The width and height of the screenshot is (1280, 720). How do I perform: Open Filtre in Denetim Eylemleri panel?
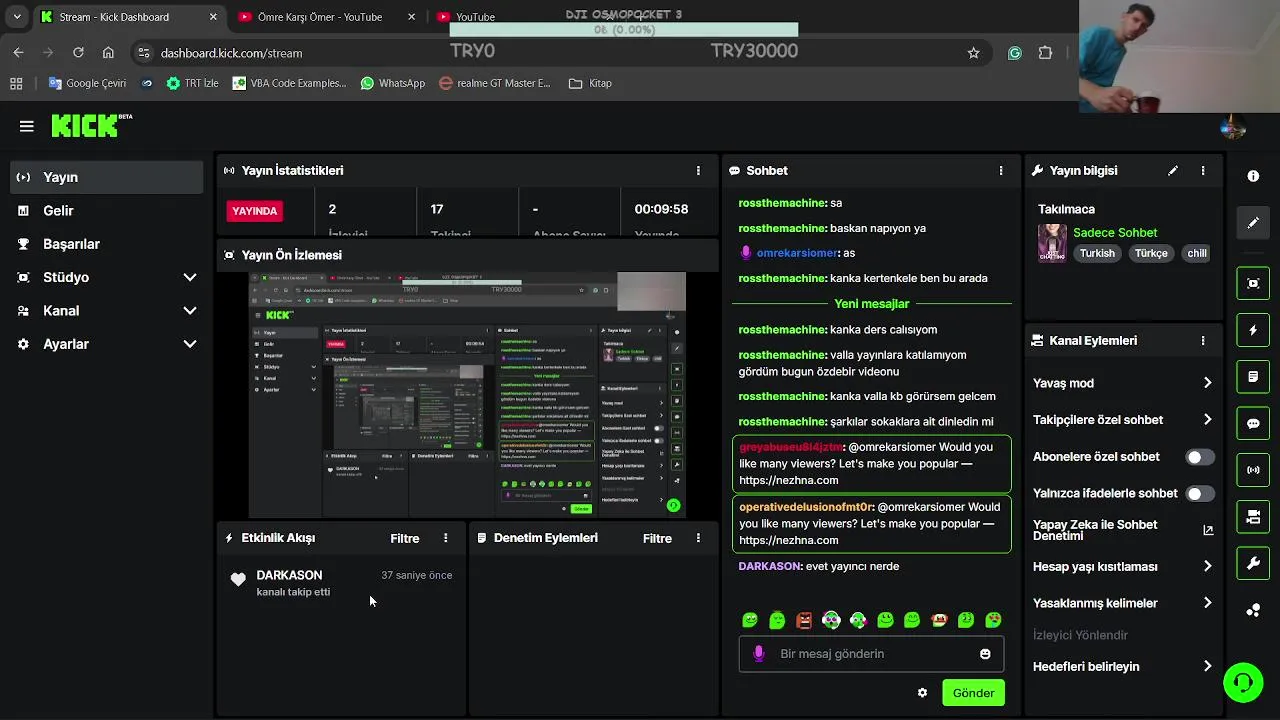[x=657, y=538]
